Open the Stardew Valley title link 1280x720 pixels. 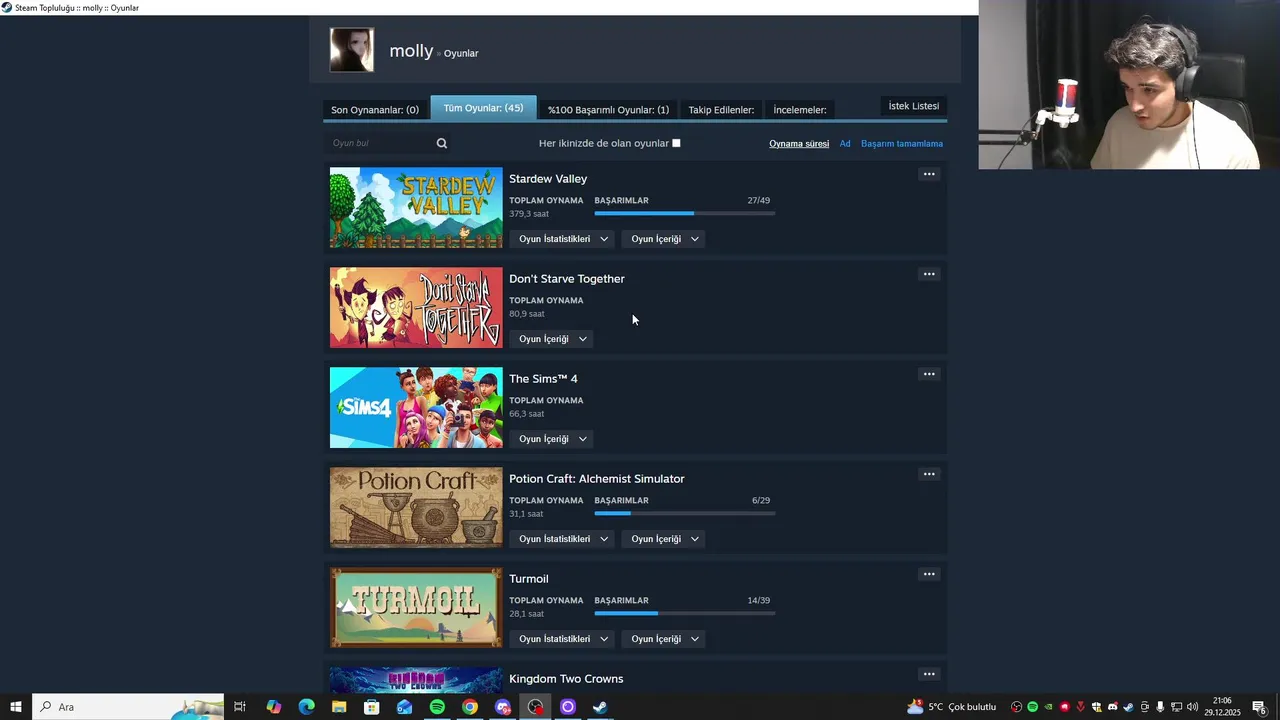coord(548,179)
